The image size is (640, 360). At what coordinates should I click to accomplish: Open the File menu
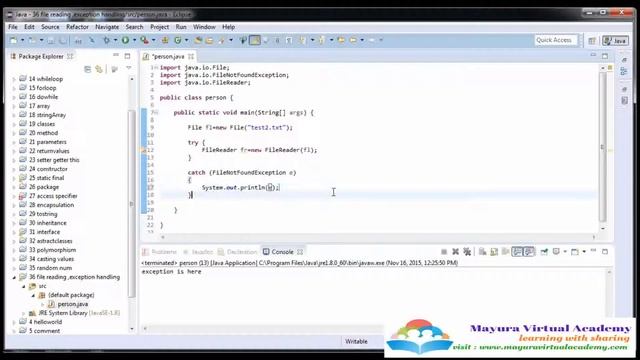(x=13, y=27)
